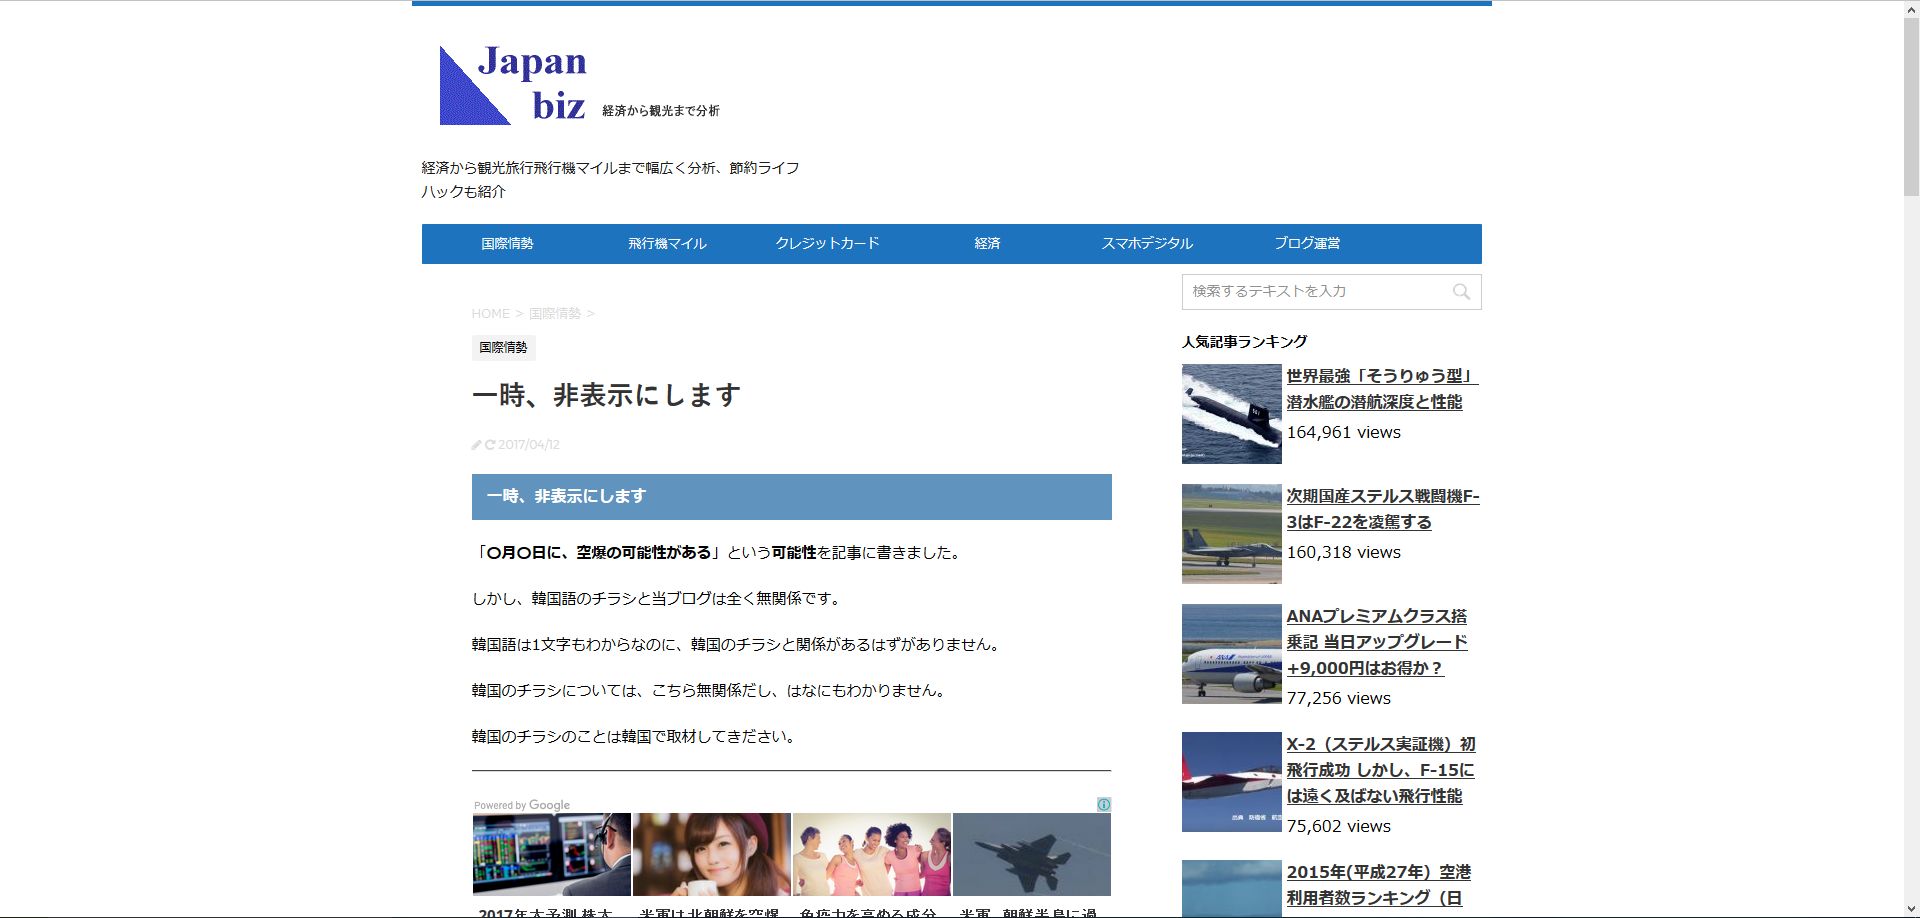
Task: Click the submarine ranking thumbnail
Action: (x=1231, y=414)
